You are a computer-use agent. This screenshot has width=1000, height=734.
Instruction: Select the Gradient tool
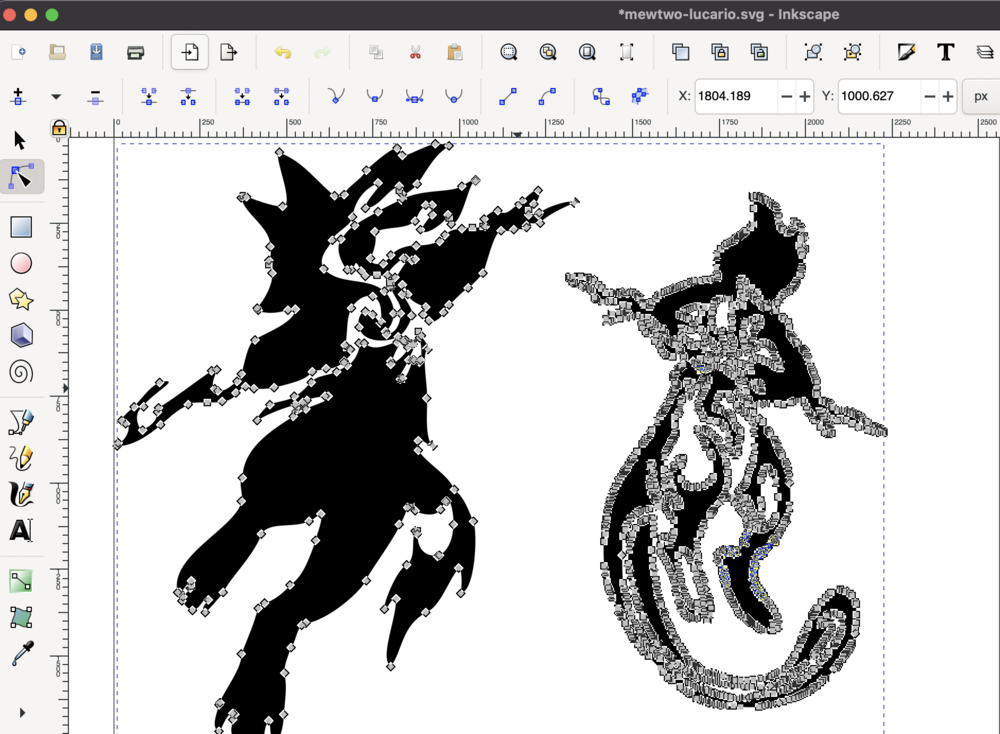click(21, 581)
